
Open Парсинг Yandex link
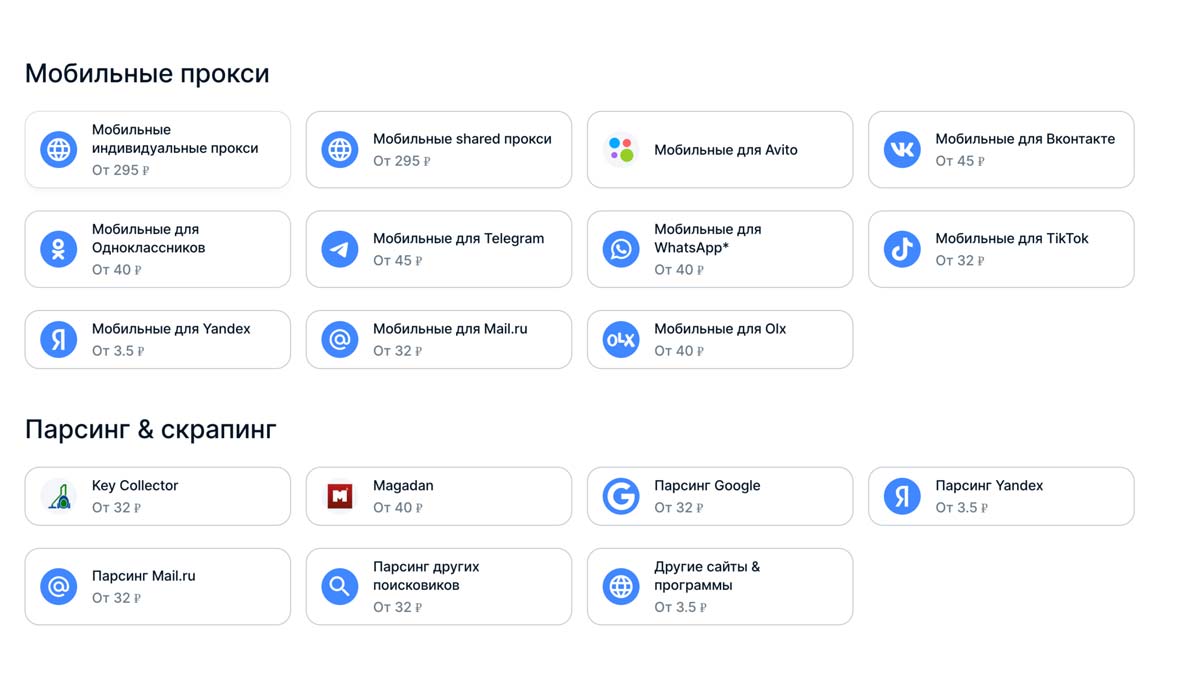point(989,486)
